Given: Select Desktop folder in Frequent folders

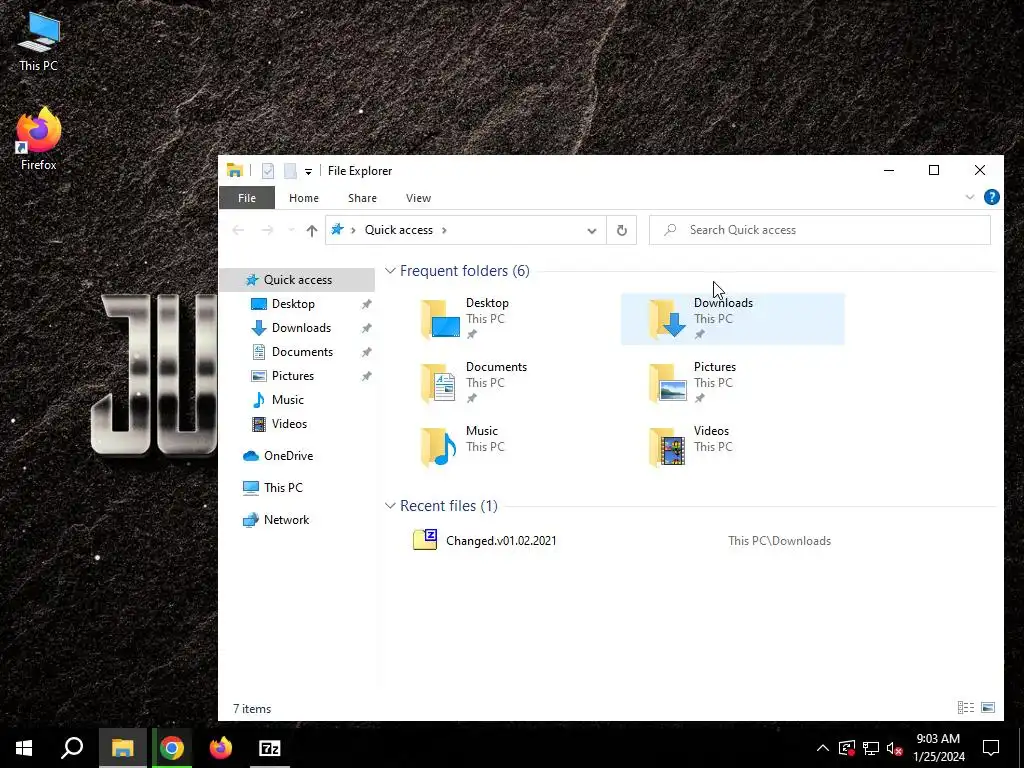Looking at the screenshot, I should pos(505,319).
